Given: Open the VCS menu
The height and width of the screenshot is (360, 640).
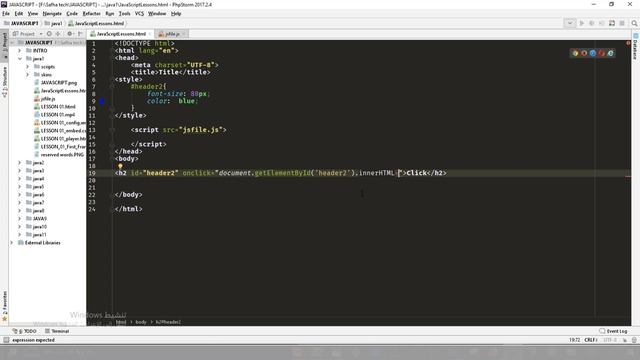Looking at the screenshot, I should (139, 13).
